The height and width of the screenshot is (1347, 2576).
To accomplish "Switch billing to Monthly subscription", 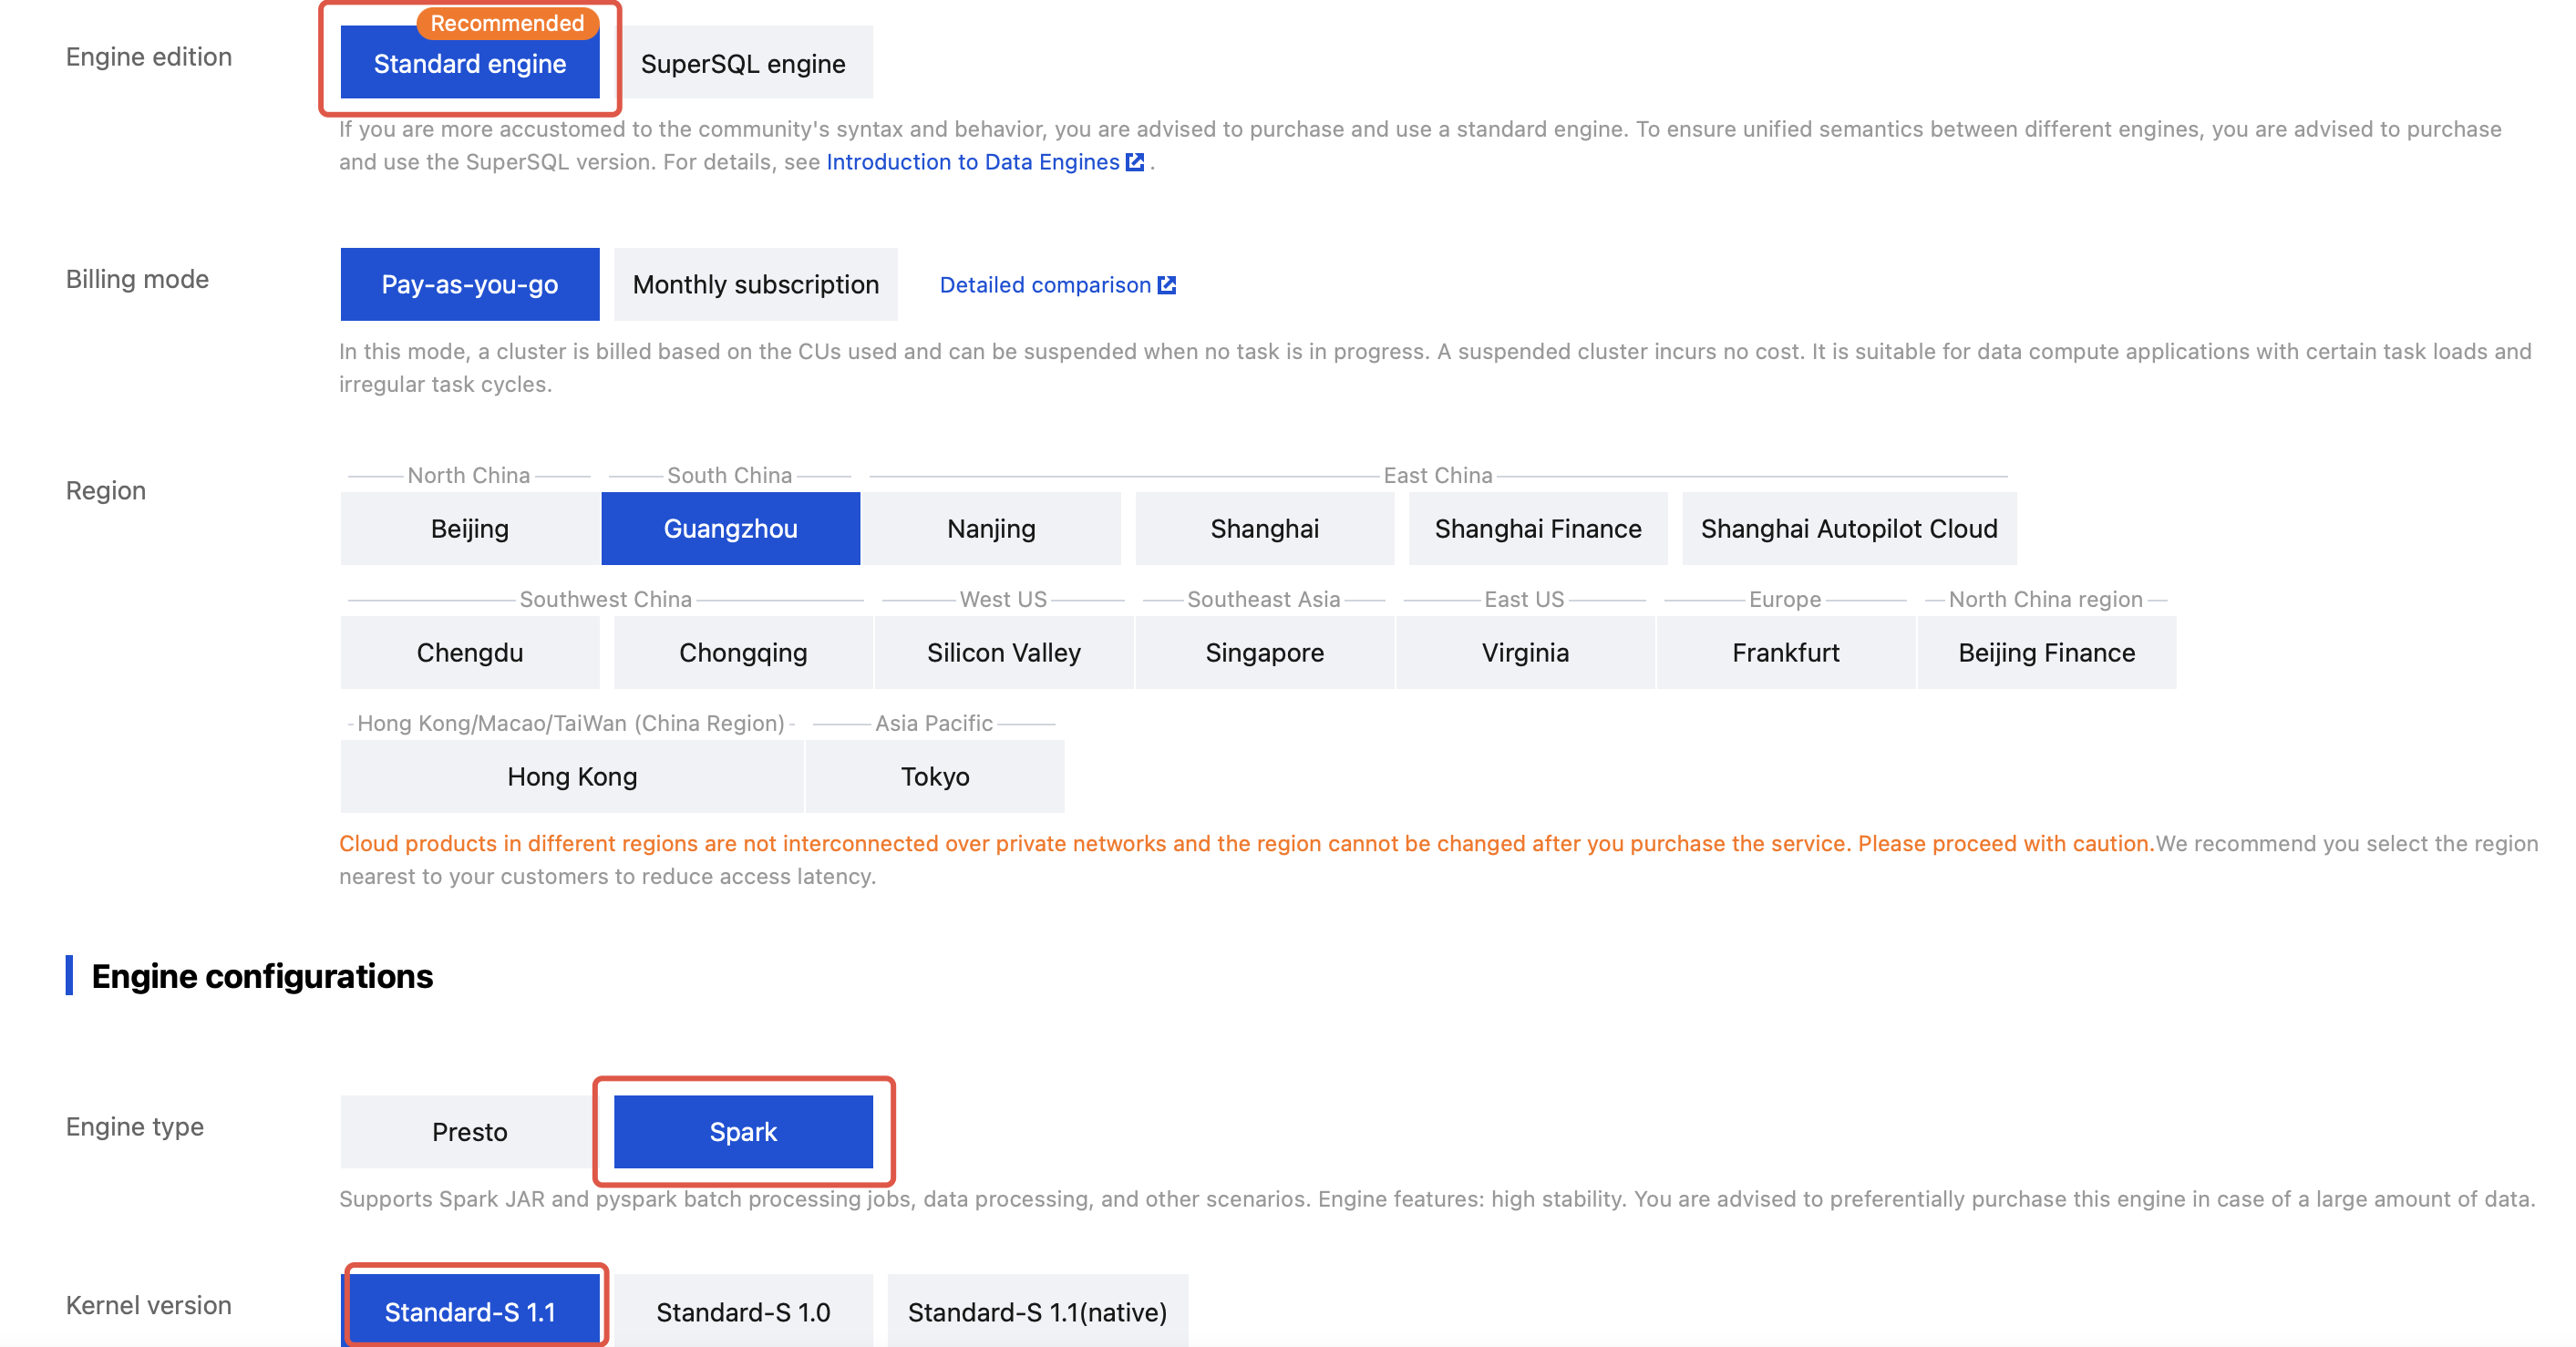I will (755, 285).
